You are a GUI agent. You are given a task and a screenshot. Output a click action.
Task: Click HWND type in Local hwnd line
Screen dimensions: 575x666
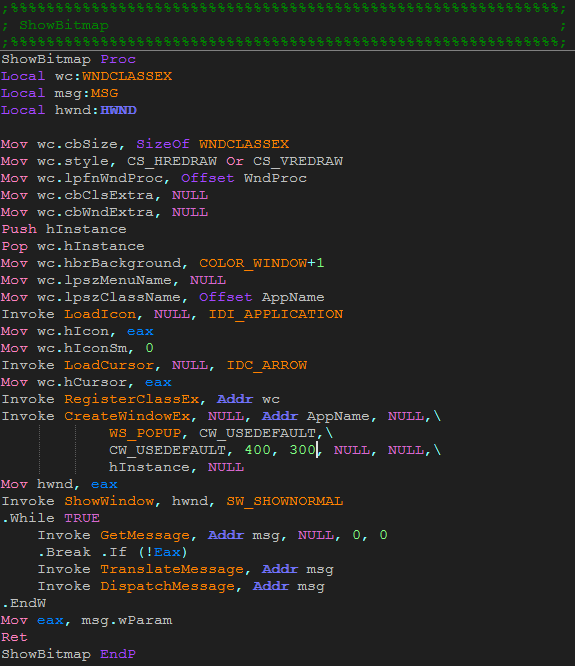click(118, 110)
